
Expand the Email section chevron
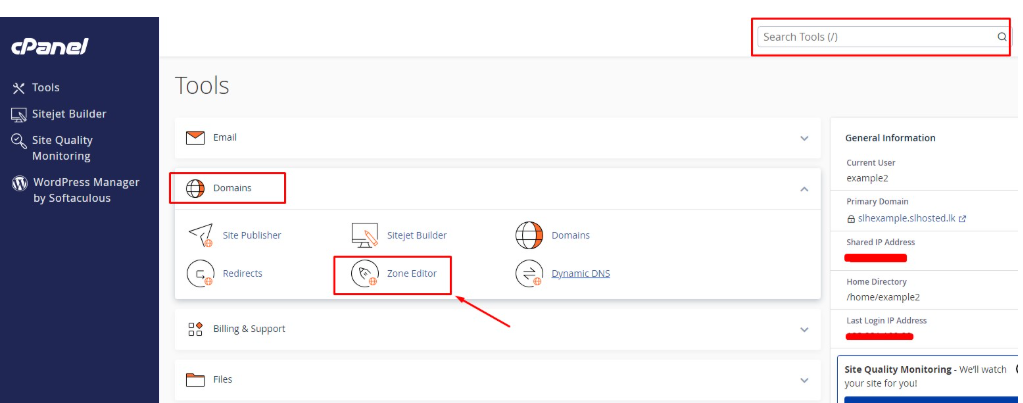coord(804,138)
